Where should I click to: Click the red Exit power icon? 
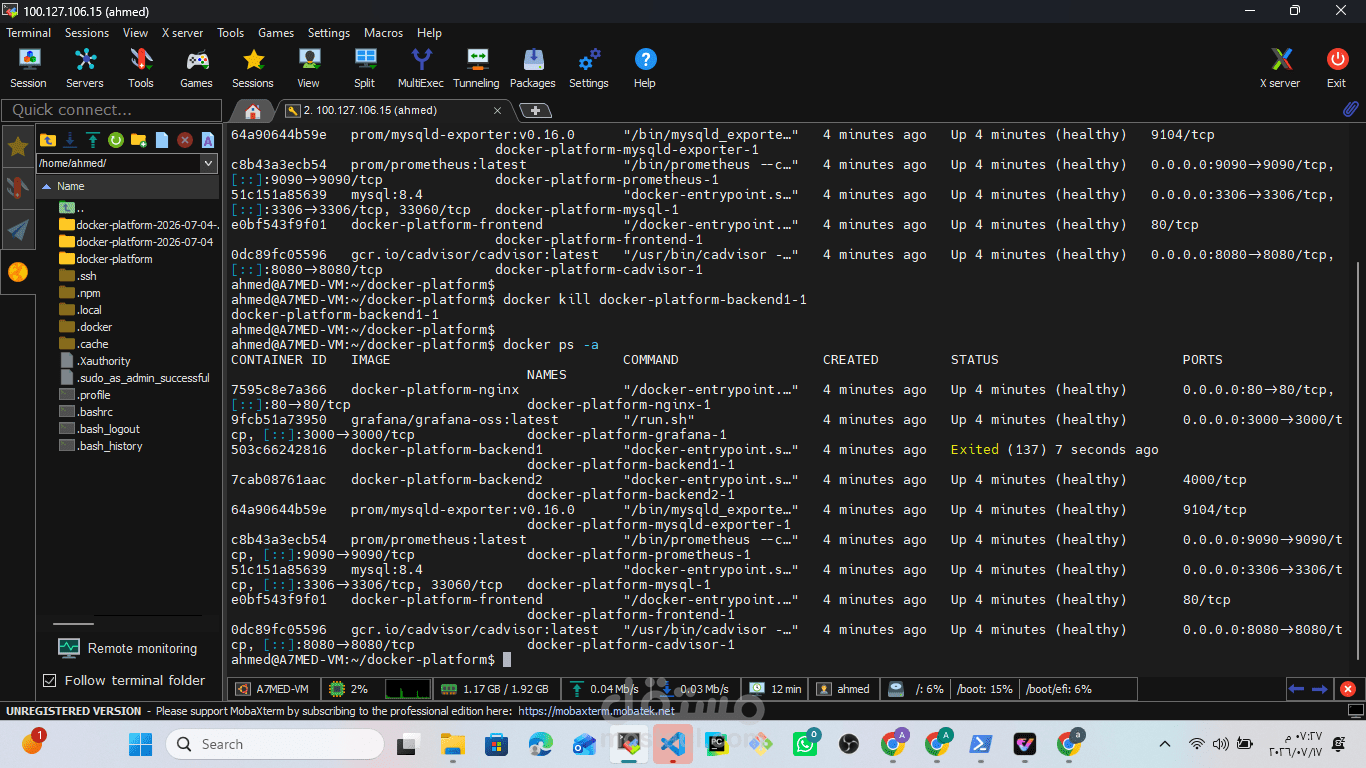click(x=1337, y=68)
